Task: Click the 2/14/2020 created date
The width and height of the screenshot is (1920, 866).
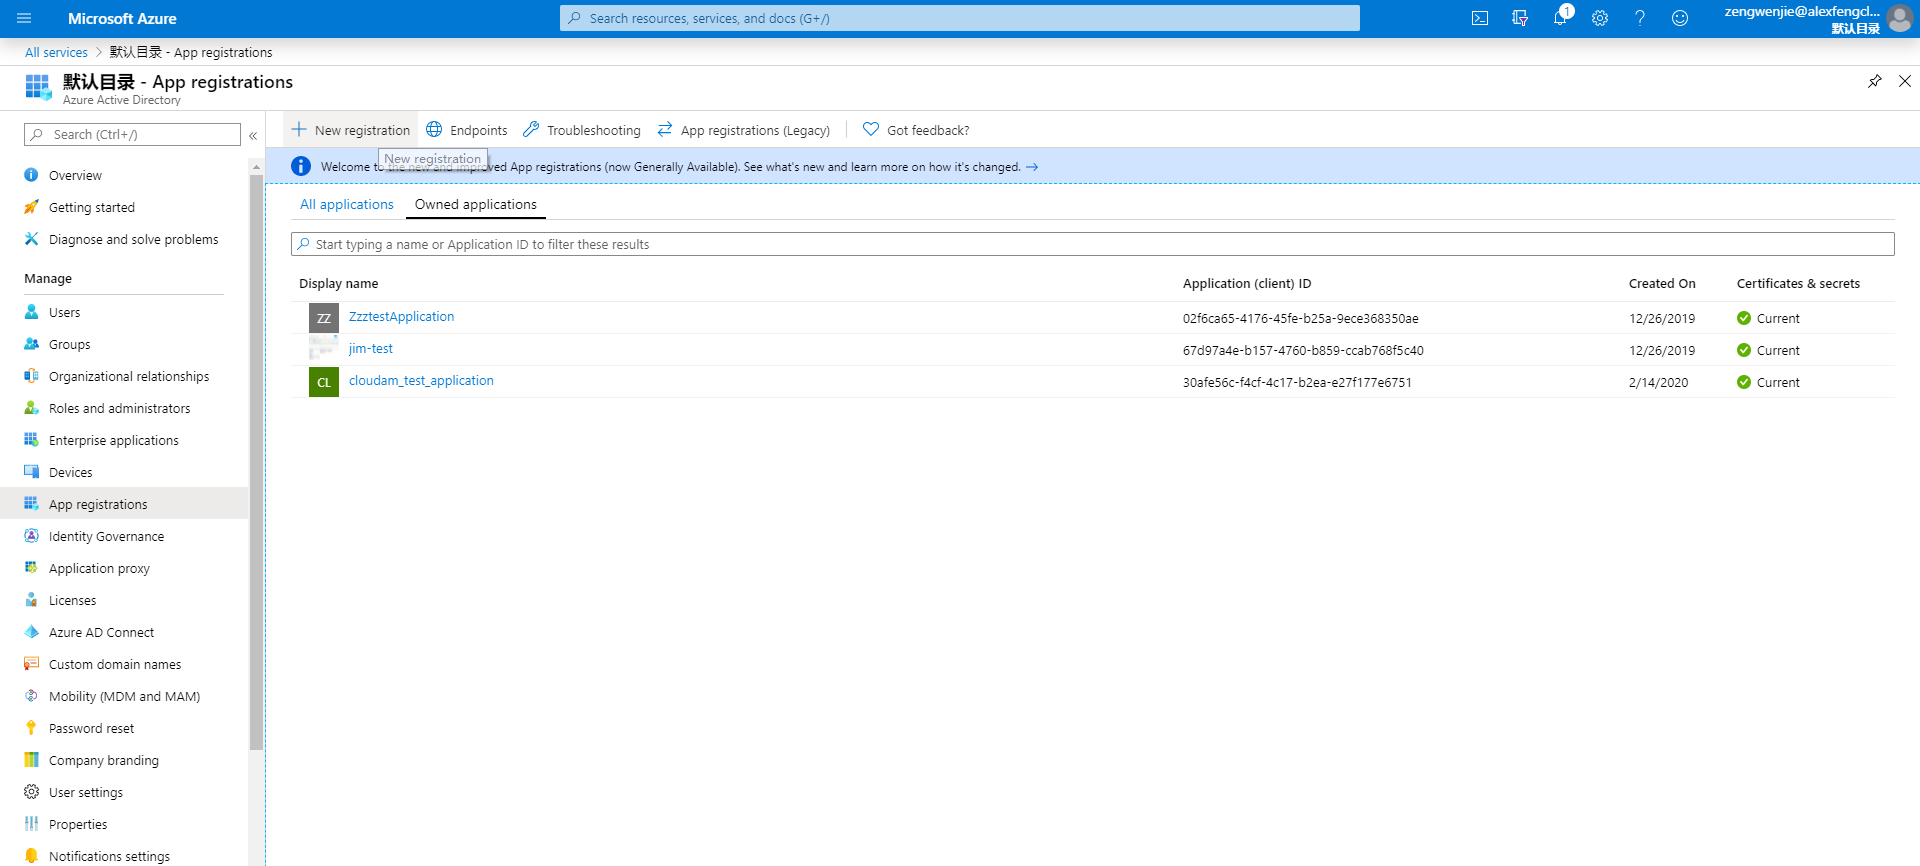Action: coord(1658,383)
